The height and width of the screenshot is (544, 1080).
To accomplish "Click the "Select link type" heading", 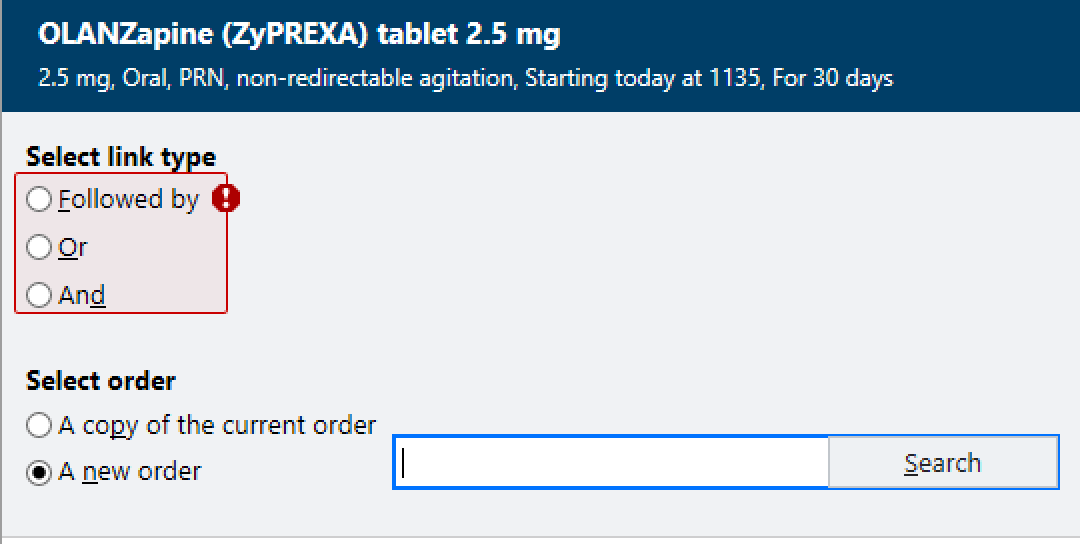I will point(121,157).
